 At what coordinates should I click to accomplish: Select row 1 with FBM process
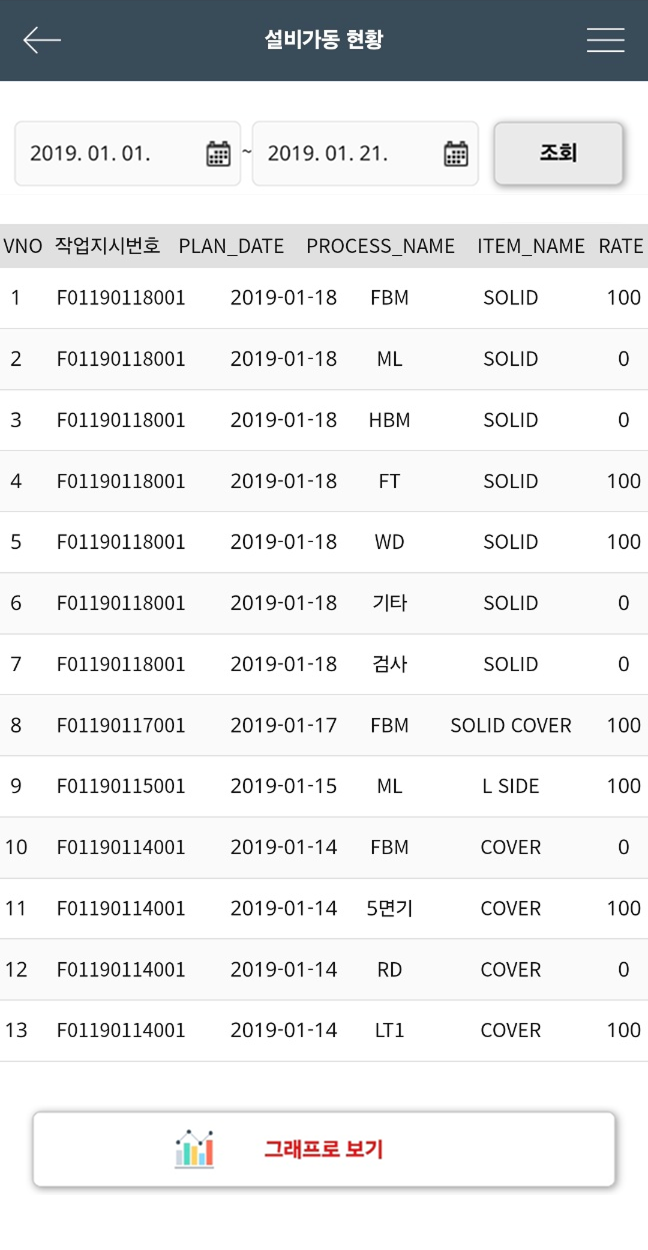click(x=324, y=298)
